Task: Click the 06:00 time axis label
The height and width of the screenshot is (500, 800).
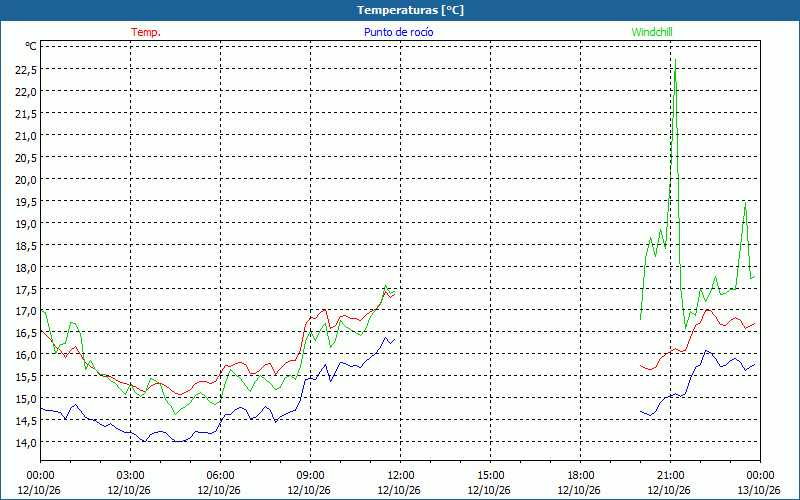Action: pos(220,476)
